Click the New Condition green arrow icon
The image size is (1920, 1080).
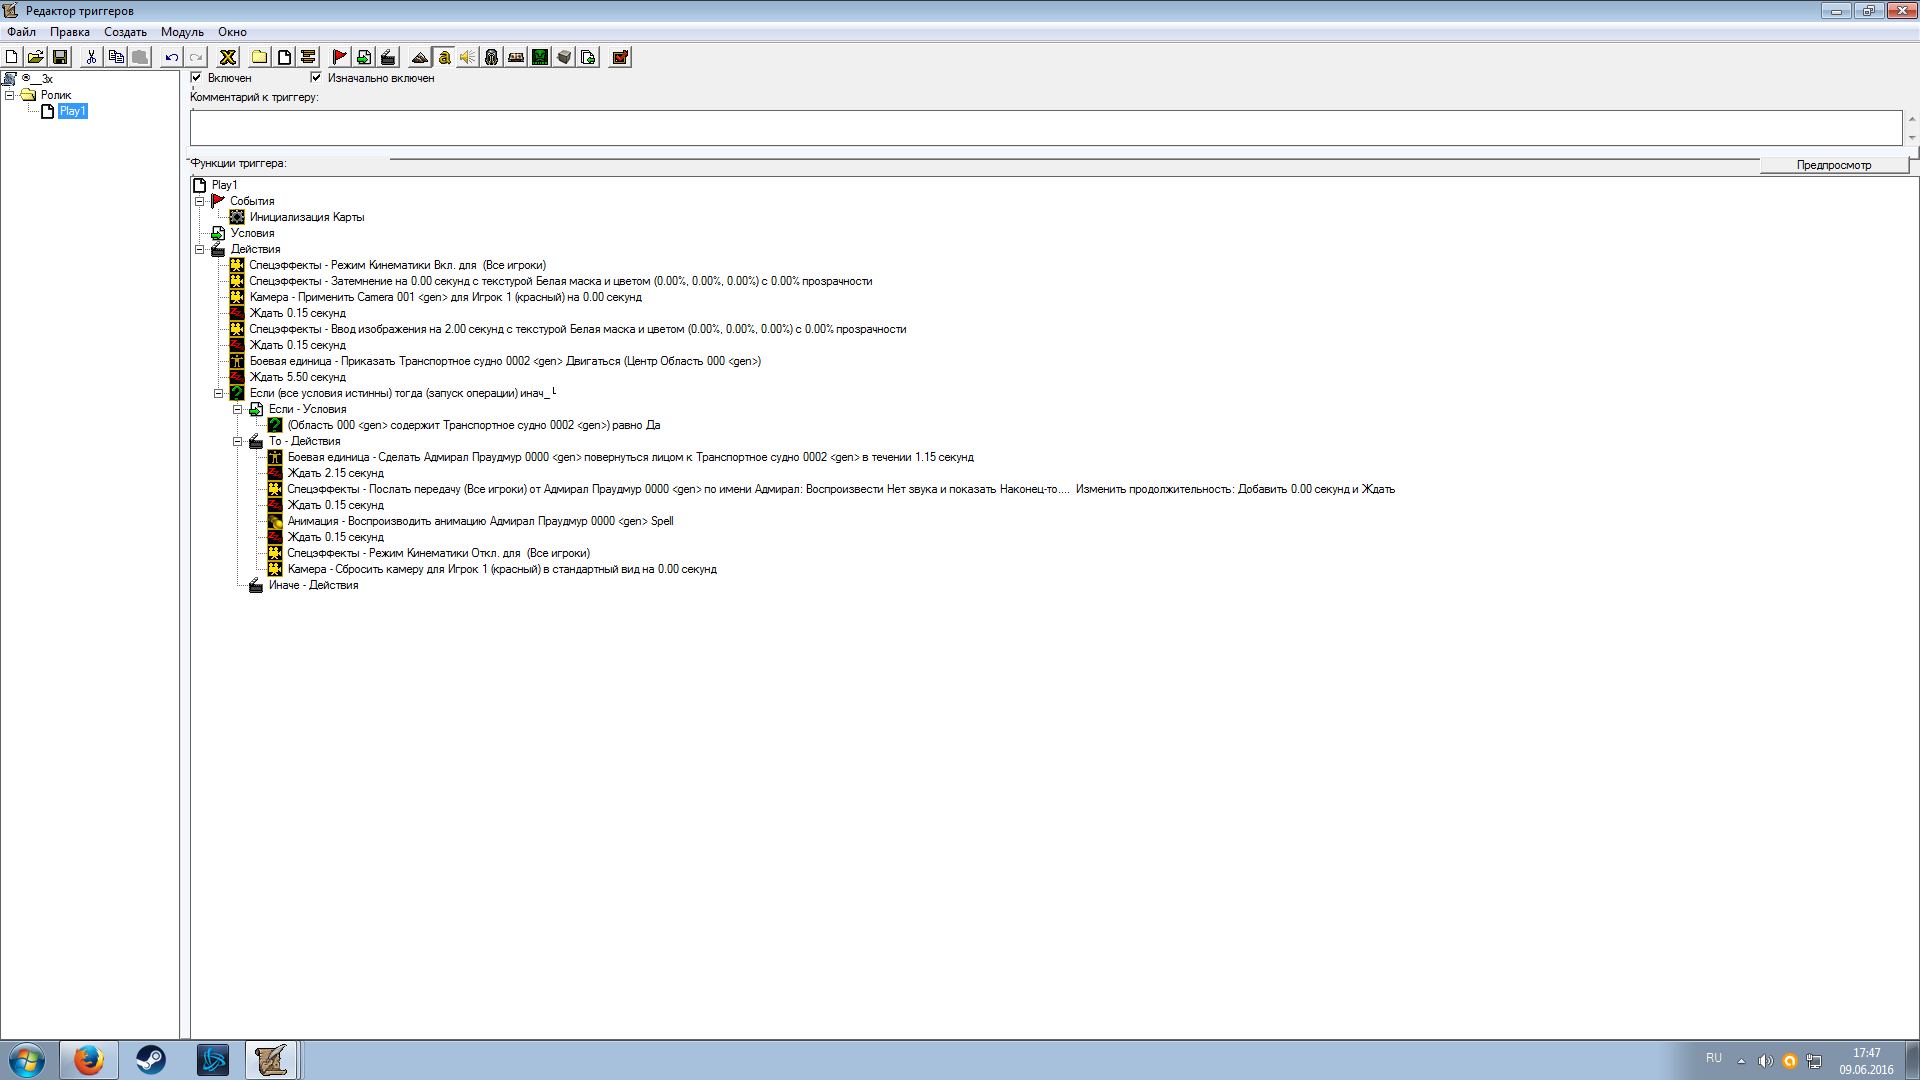click(364, 57)
